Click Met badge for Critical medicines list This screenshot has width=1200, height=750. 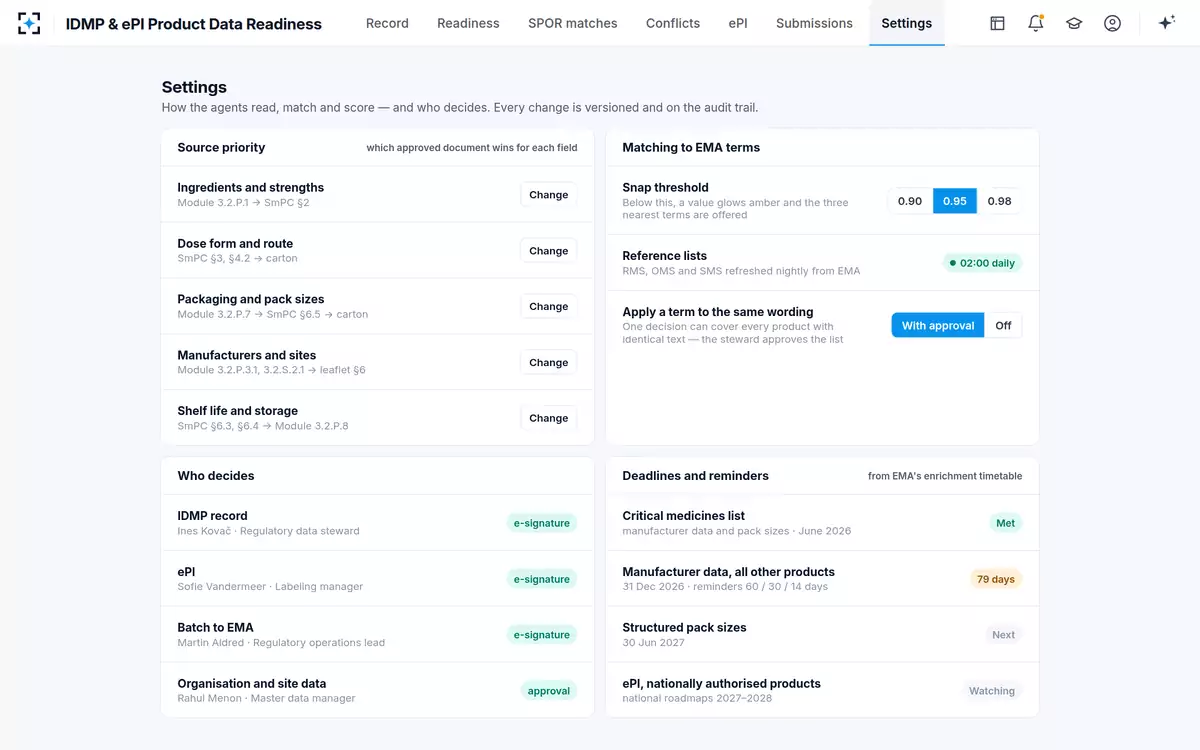[1005, 523]
